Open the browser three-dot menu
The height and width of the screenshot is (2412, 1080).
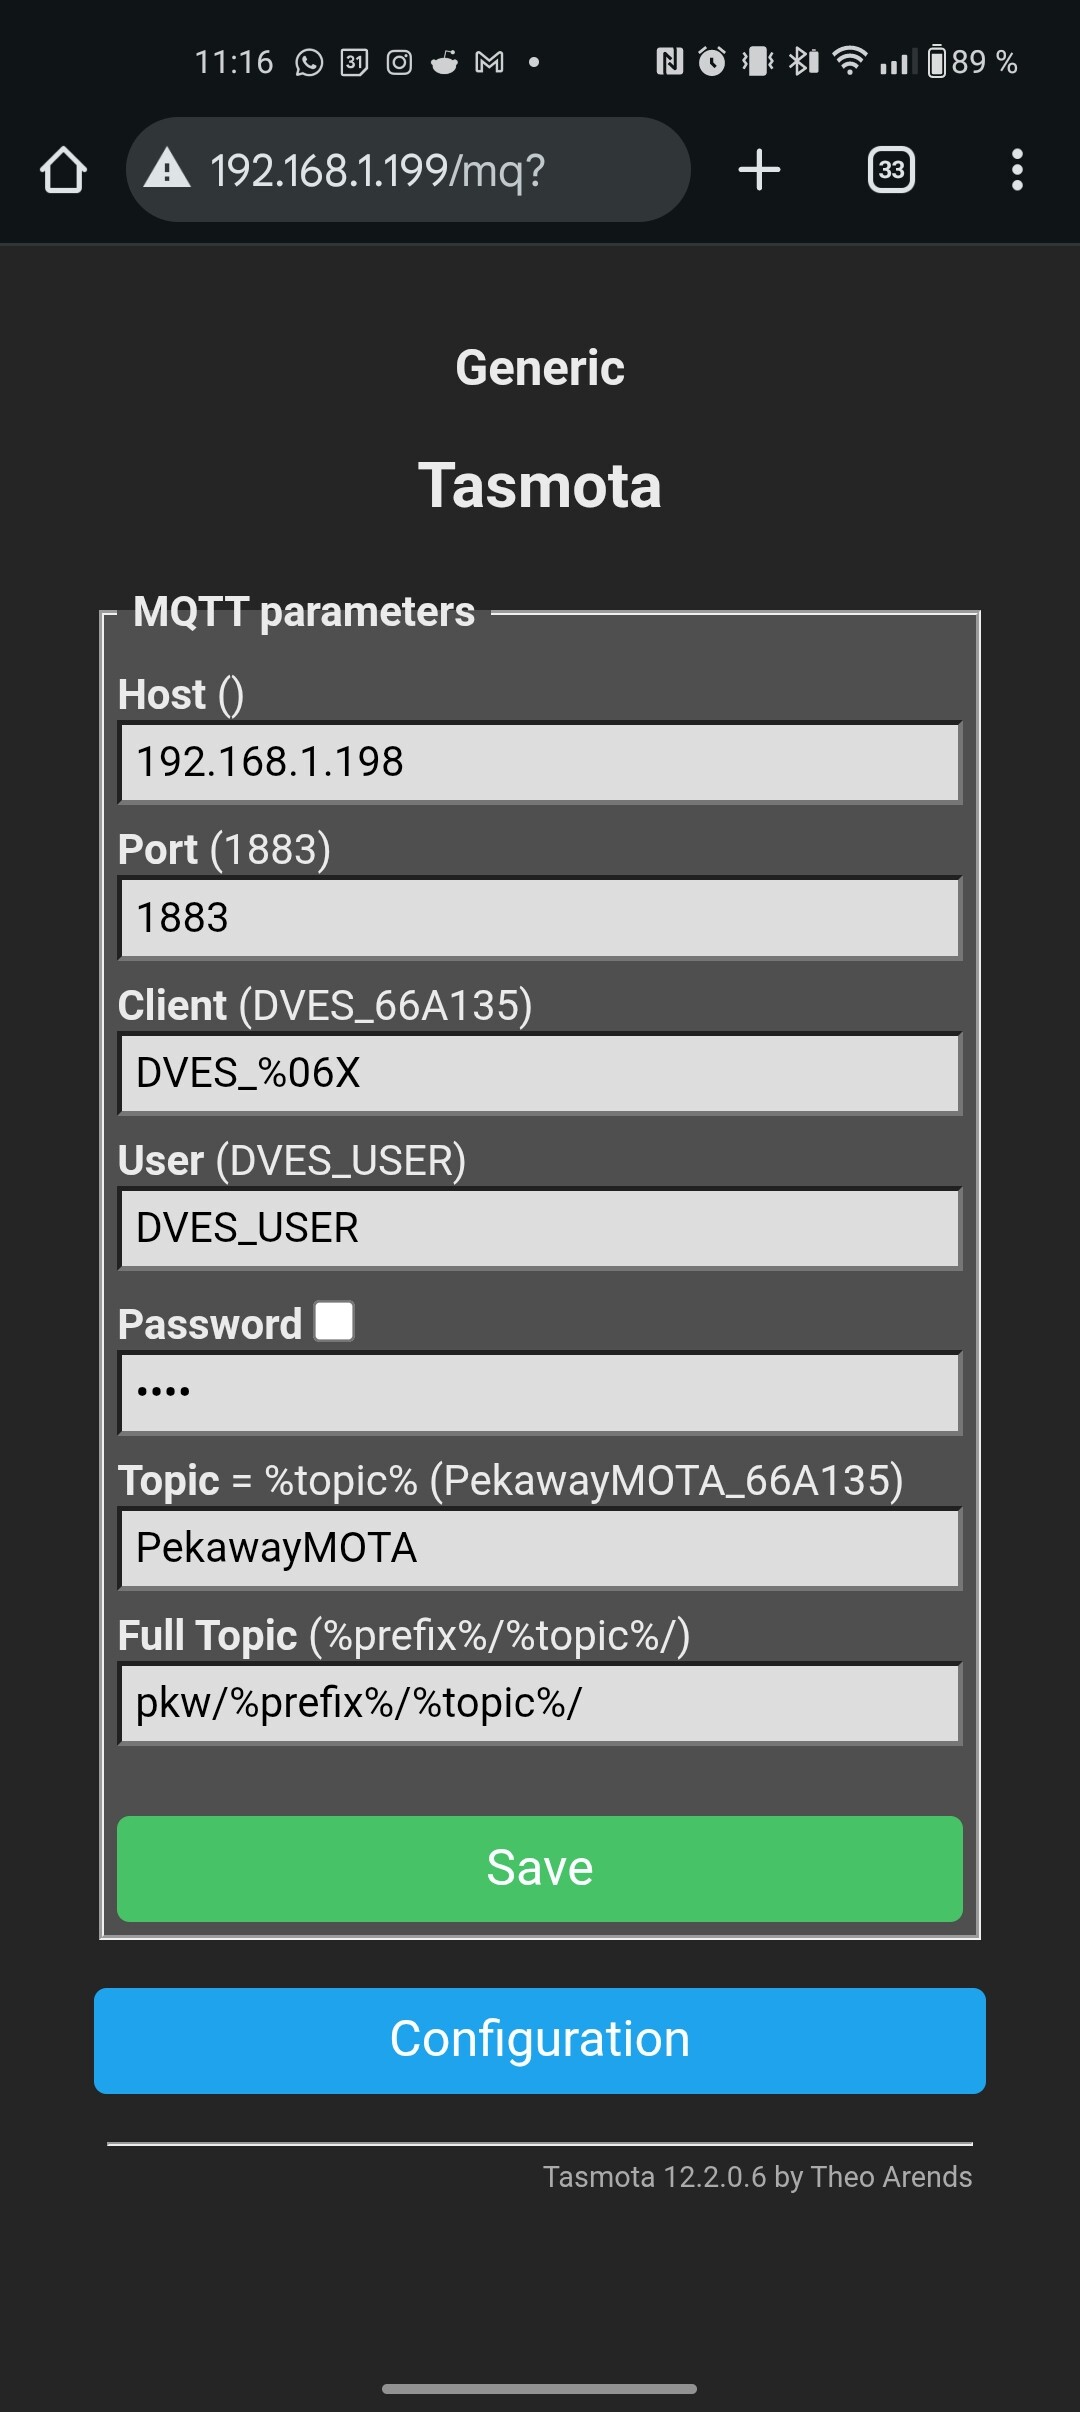[x=1017, y=170]
